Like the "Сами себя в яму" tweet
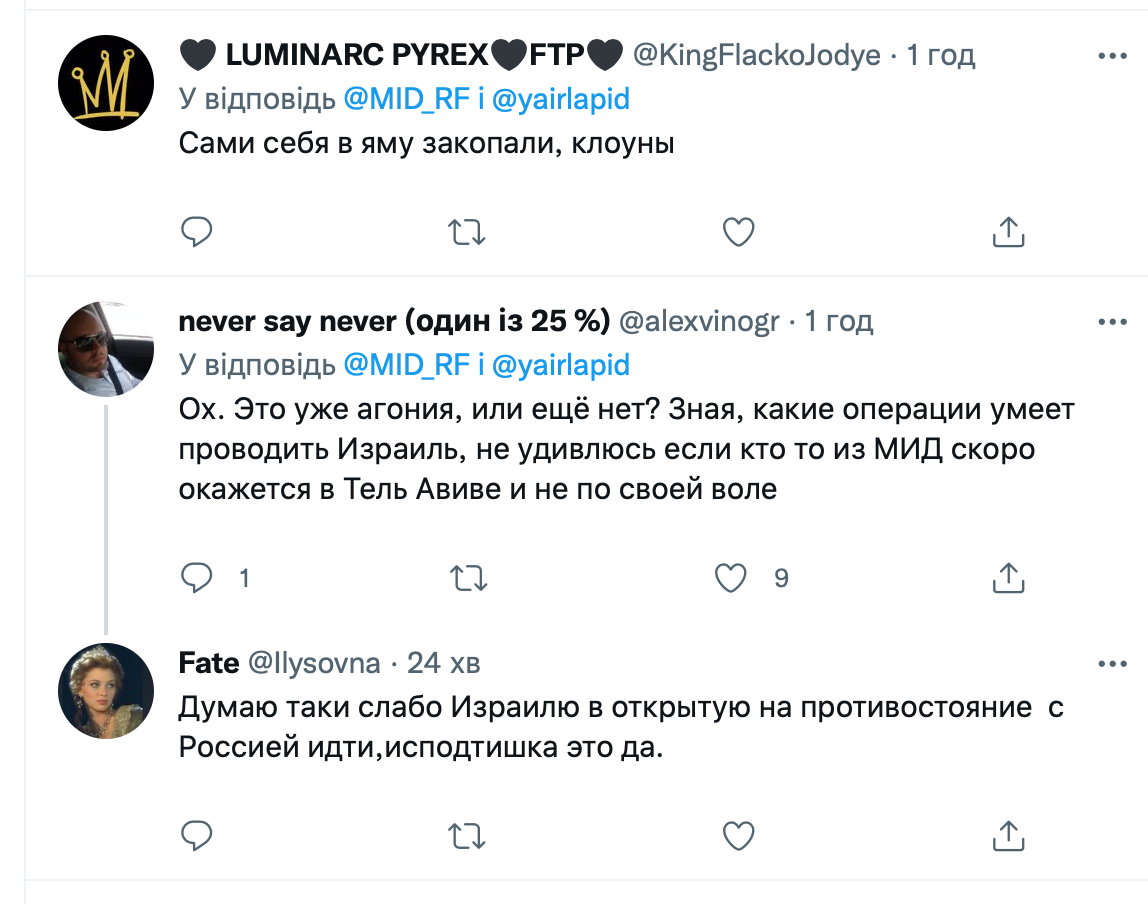Screen dimensions: 1148x904 point(738,232)
